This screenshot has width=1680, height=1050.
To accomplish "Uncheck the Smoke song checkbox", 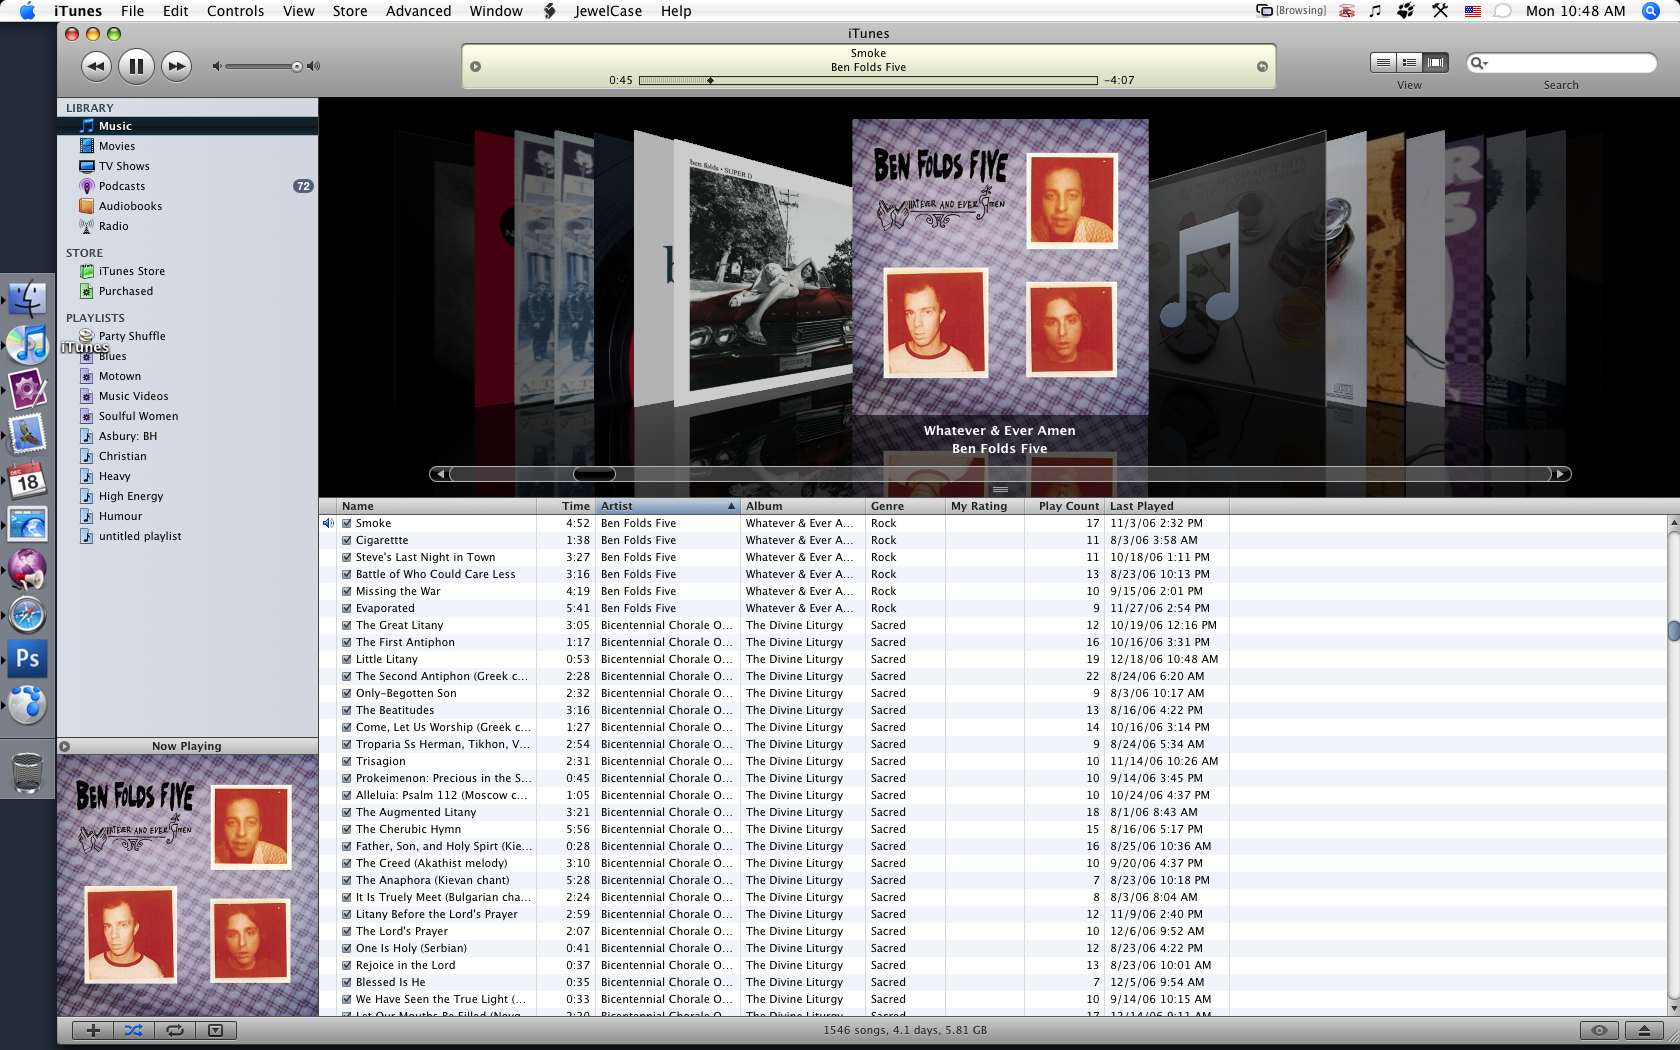I will [x=347, y=523].
